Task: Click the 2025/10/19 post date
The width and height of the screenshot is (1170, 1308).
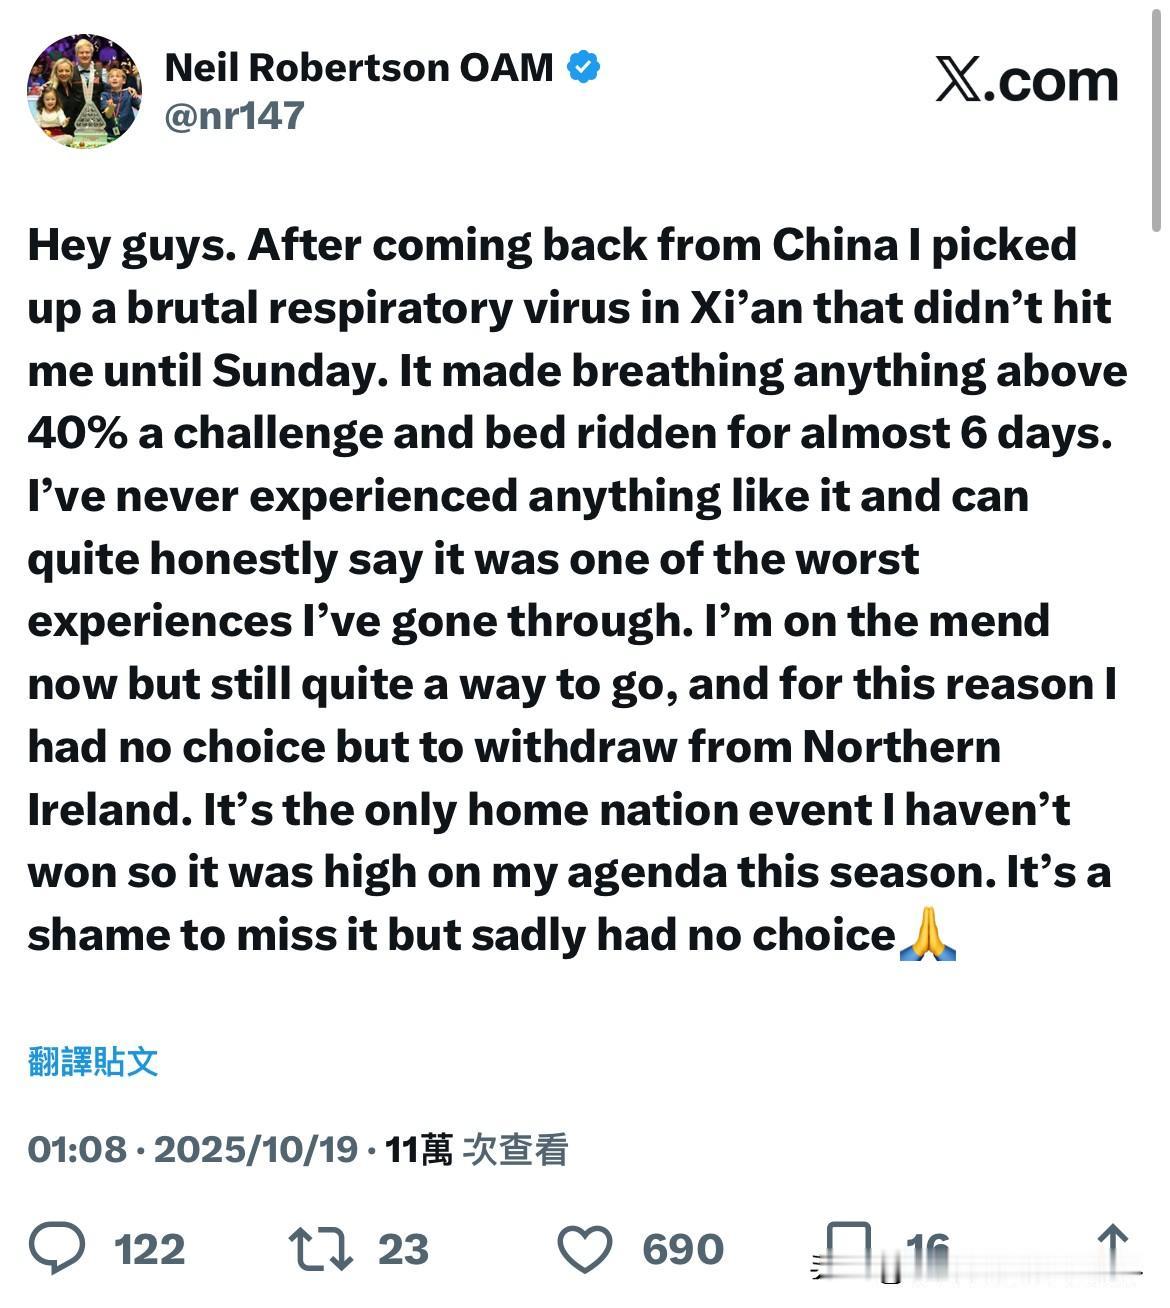Action: tap(255, 1150)
